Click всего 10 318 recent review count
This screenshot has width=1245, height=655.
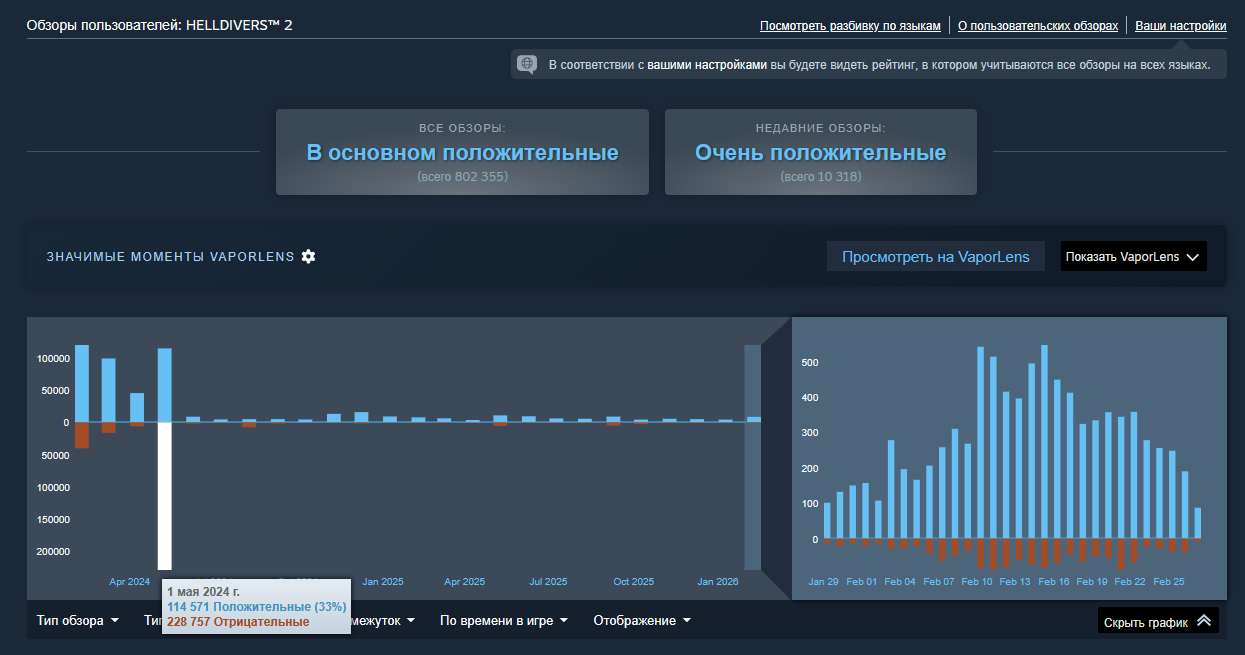pyautogui.click(x=820, y=177)
